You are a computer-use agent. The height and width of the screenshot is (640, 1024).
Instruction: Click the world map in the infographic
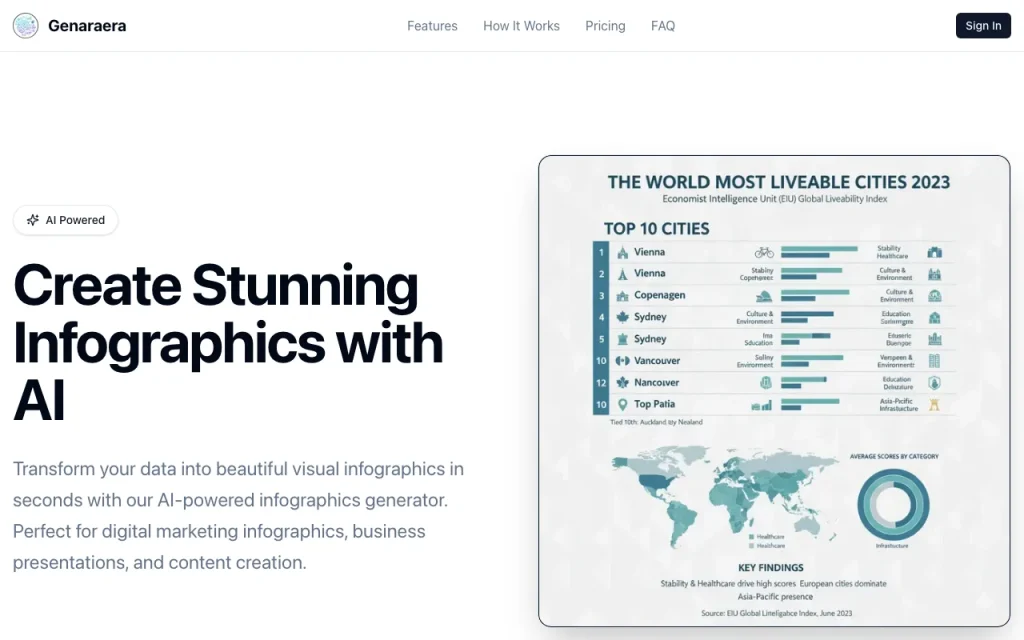[725, 496]
